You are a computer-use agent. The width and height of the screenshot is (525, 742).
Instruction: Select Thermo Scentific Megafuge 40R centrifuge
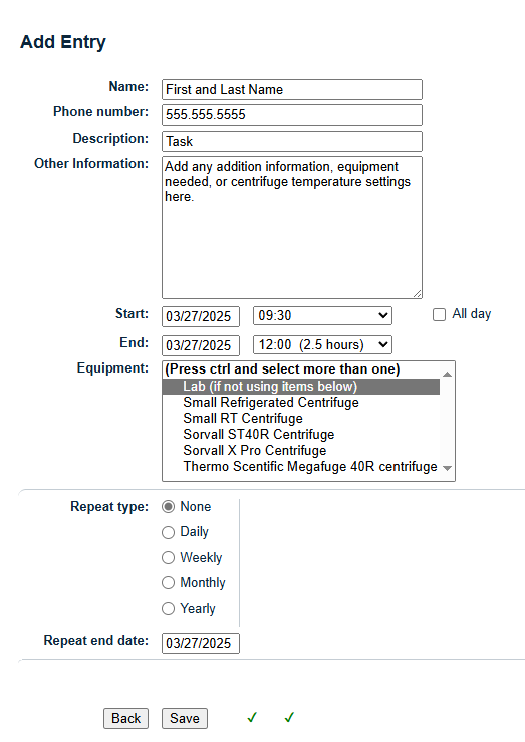(301, 467)
